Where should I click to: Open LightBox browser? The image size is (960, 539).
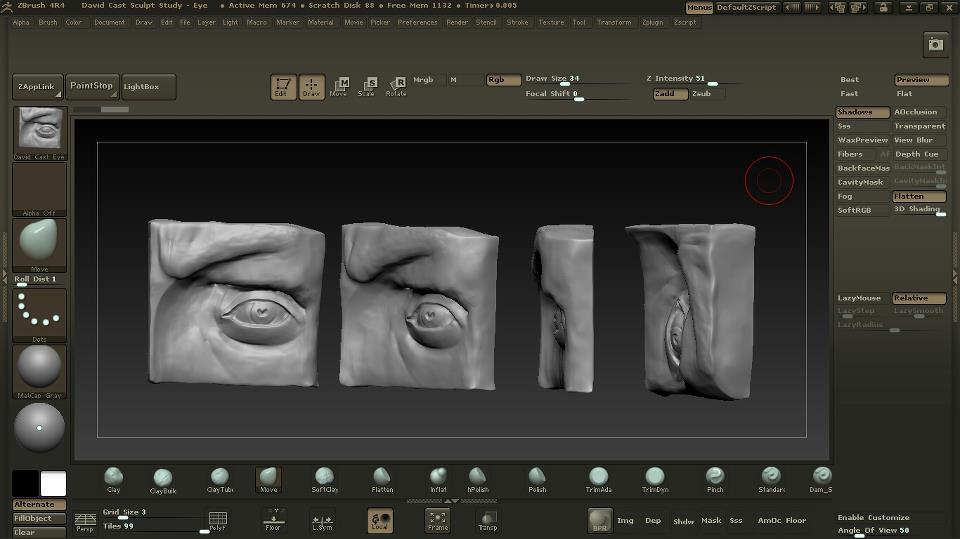pyautogui.click(x=148, y=86)
